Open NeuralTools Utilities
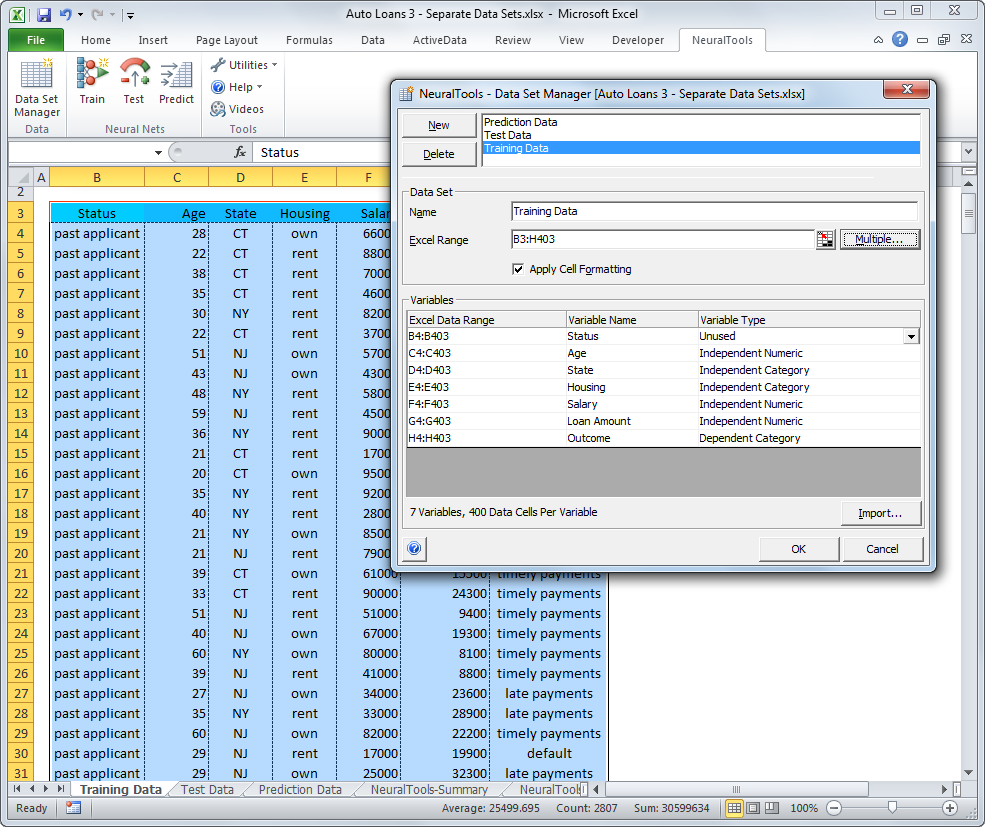The image size is (985, 827). coord(242,64)
